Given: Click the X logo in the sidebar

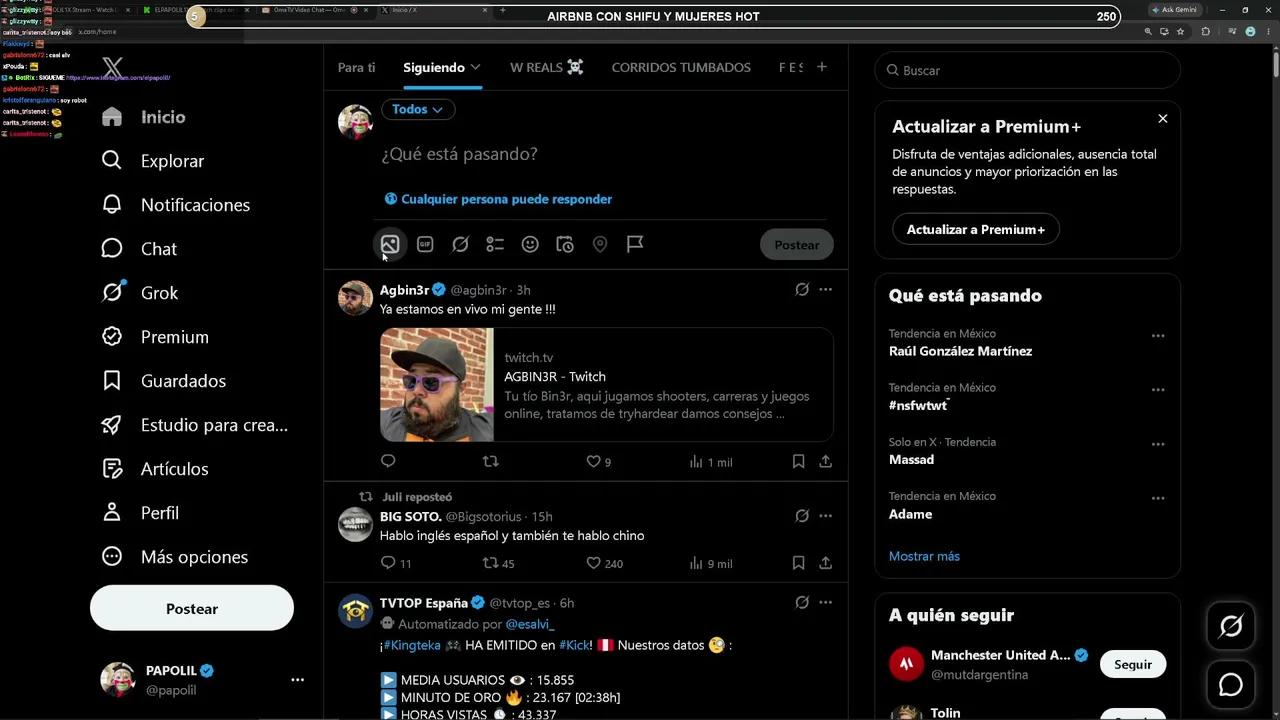Looking at the screenshot, I should [x=112, y=68].
